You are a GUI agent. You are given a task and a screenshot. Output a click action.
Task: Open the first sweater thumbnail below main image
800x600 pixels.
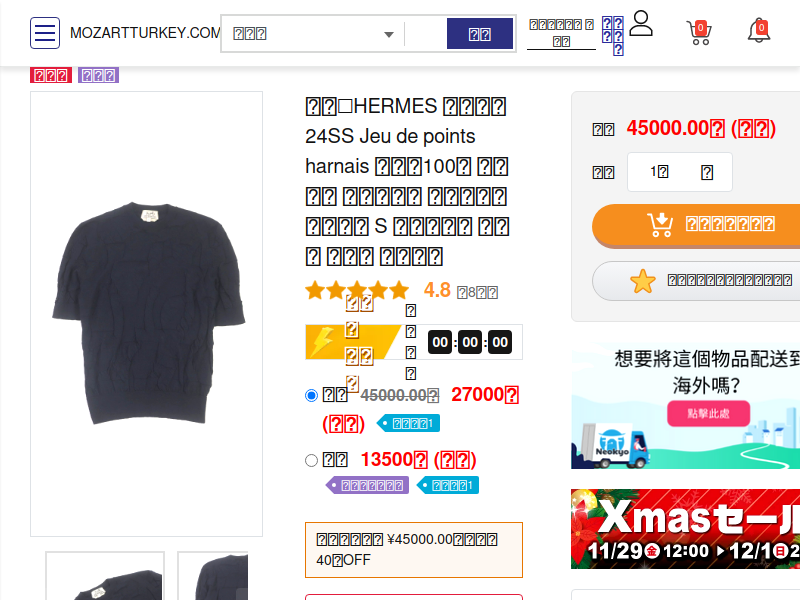pos(105,576)
